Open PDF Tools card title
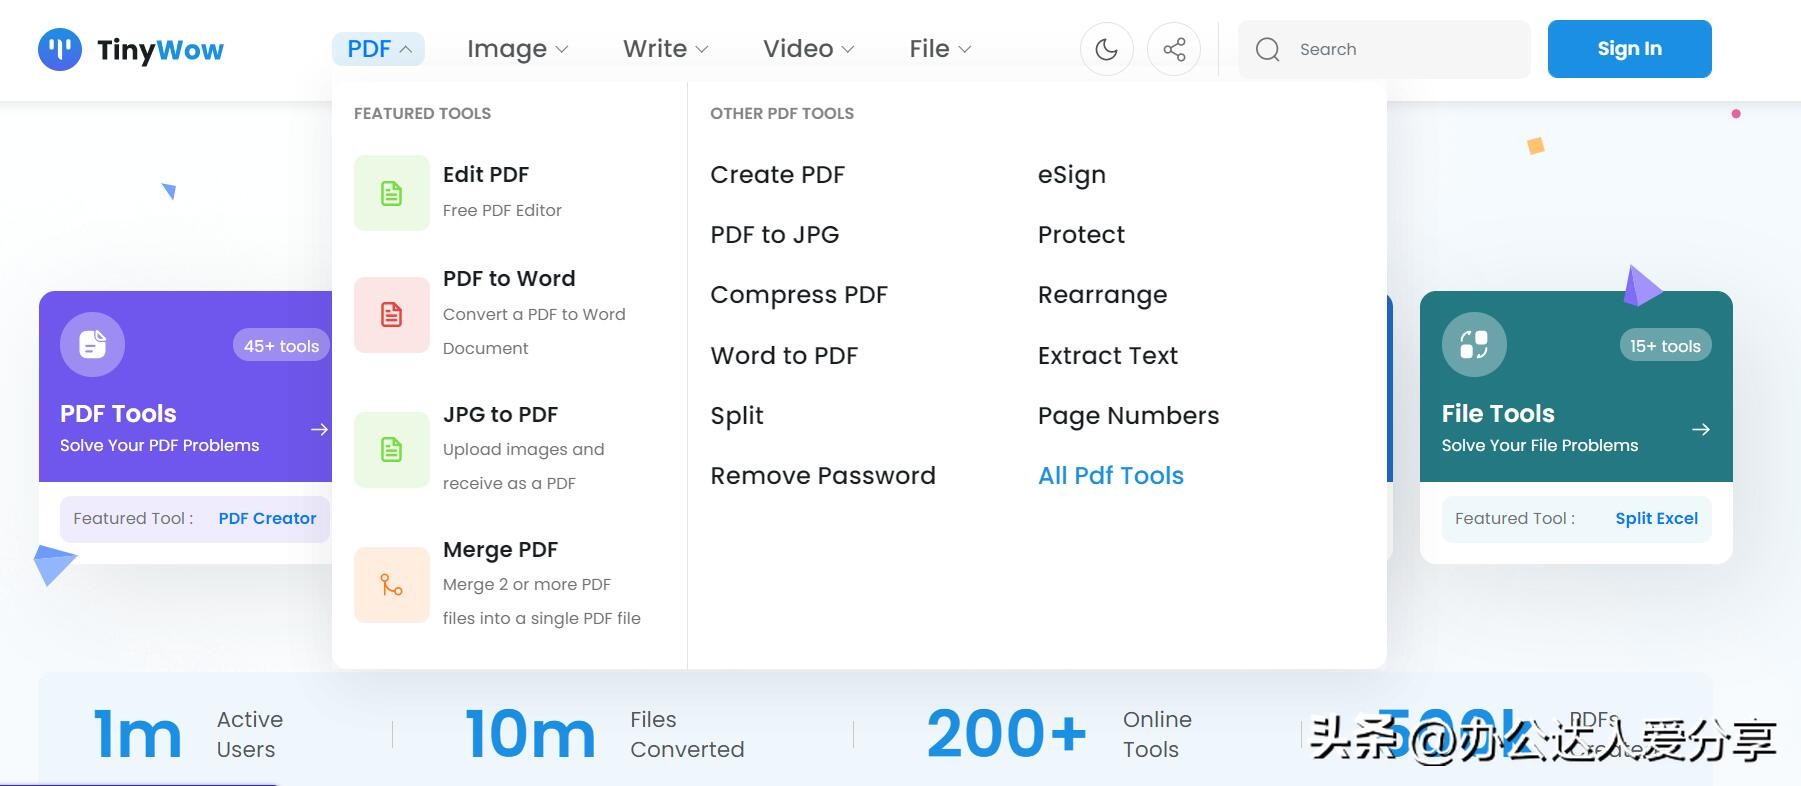Image resolution: width=1801 pixels, height=786 pixels. 118,414
